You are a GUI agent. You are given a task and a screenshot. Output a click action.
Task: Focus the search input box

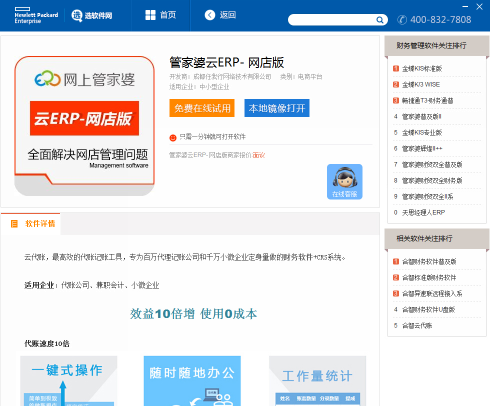coord(332,20)
